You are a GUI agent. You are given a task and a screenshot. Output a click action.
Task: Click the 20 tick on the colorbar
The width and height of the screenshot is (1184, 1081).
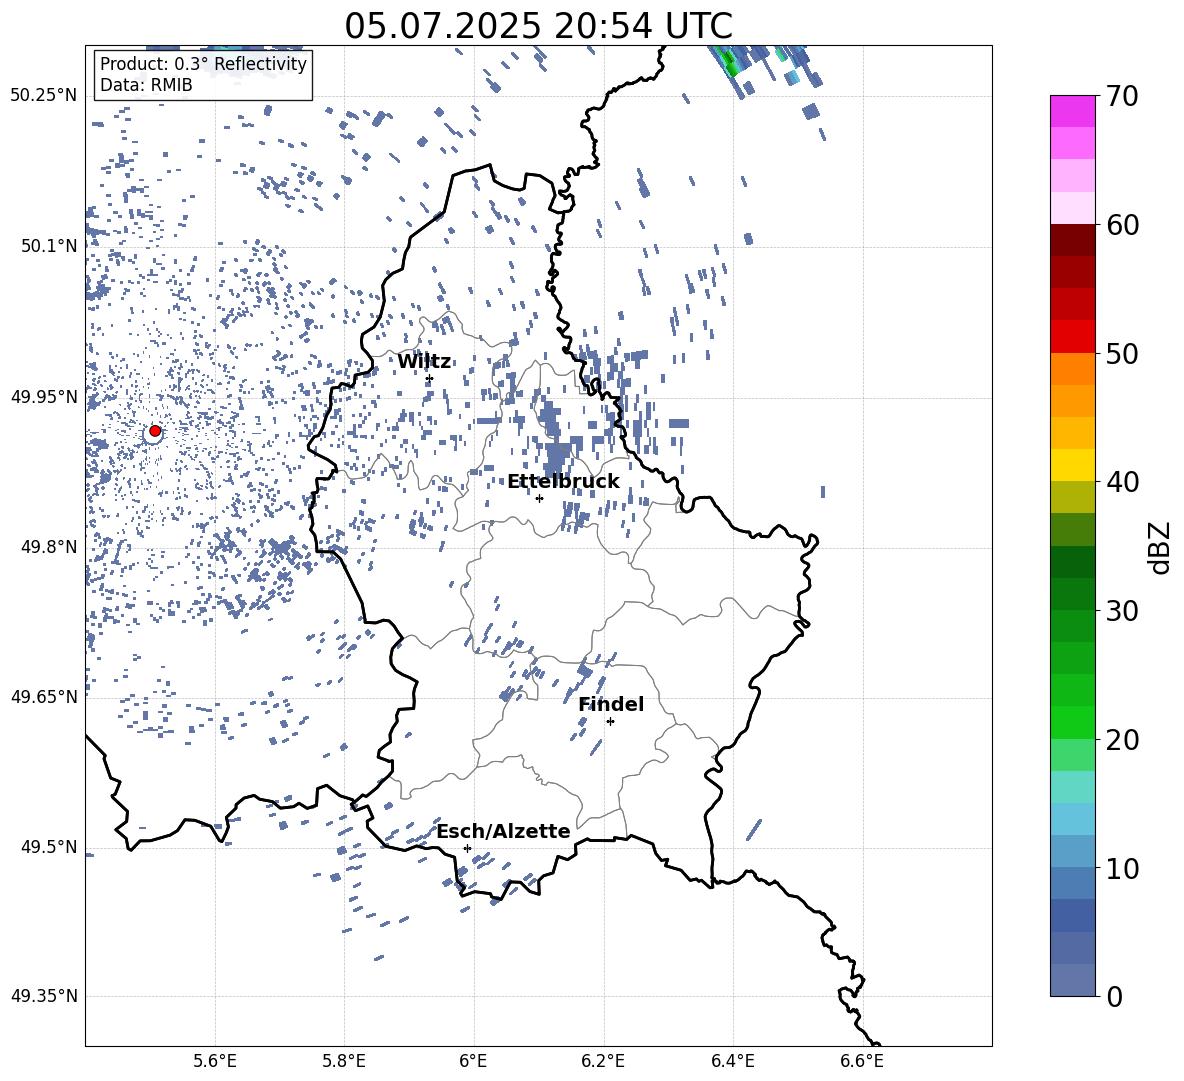[1123, 740]
